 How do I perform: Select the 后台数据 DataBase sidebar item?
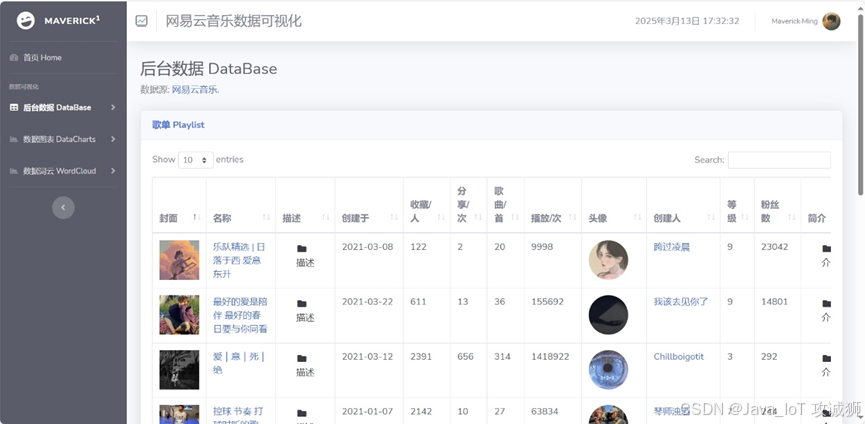[63, 108]
